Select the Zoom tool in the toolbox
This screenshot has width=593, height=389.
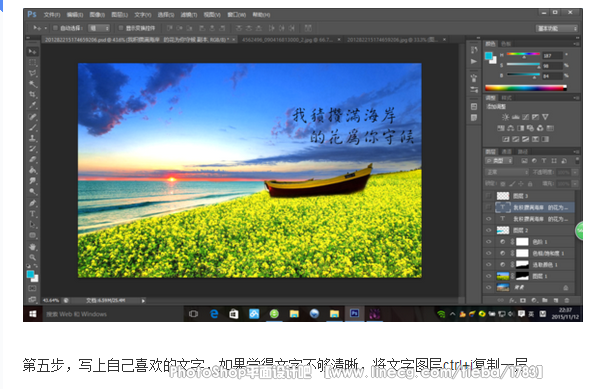[33, 257]
